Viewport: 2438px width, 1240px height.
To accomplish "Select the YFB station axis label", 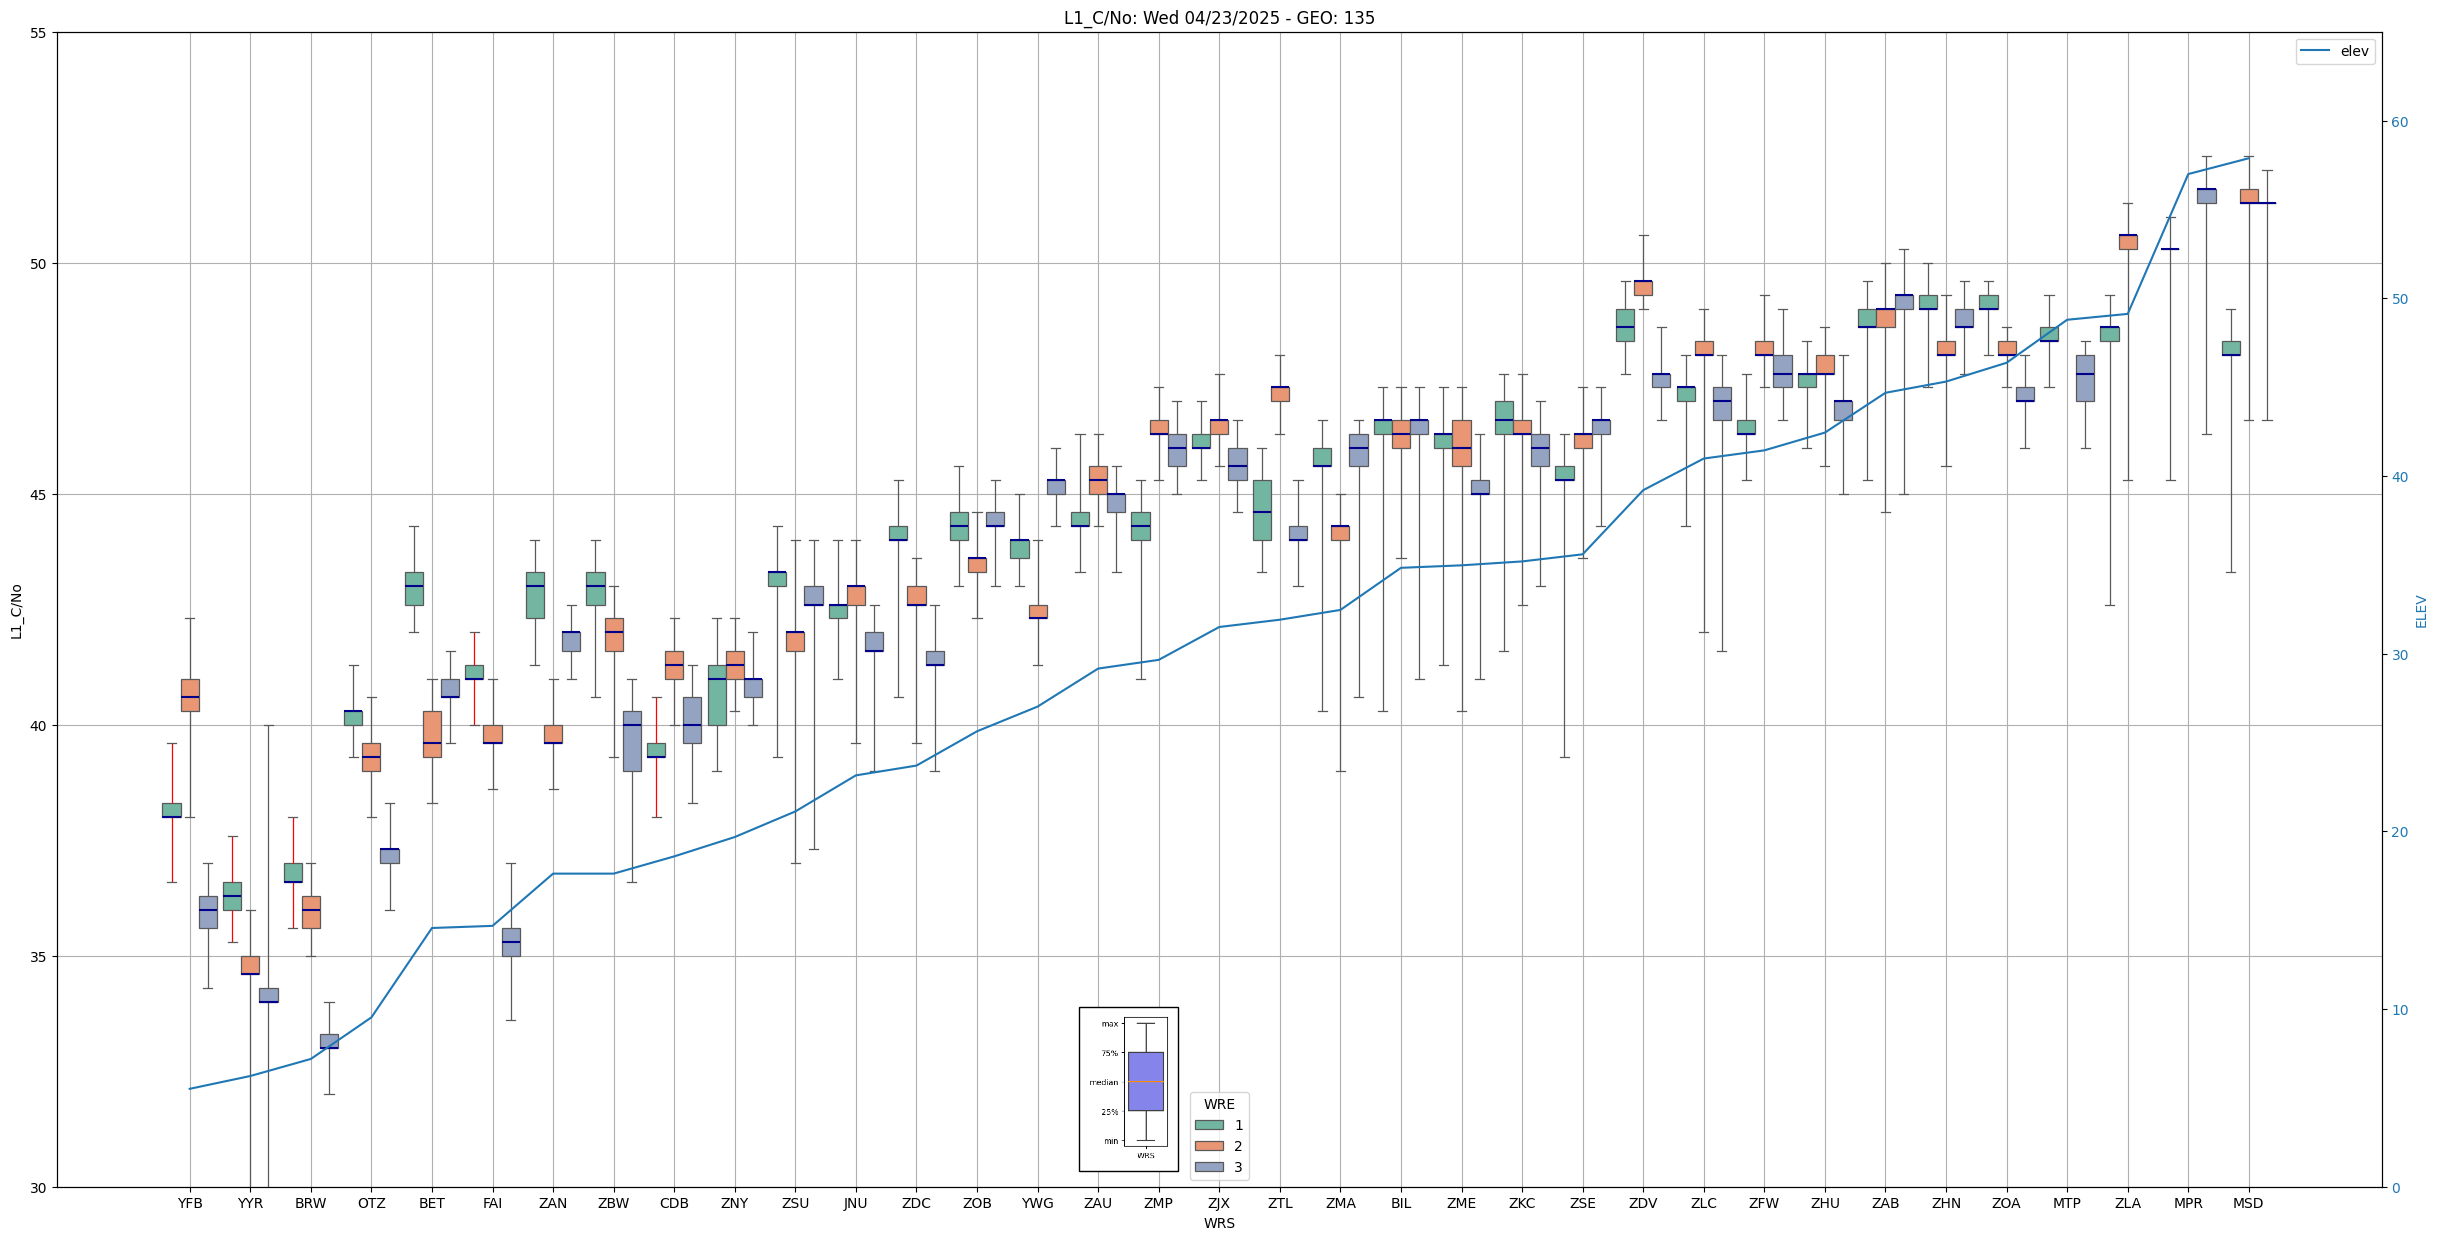I will [x=190, y=1203].
